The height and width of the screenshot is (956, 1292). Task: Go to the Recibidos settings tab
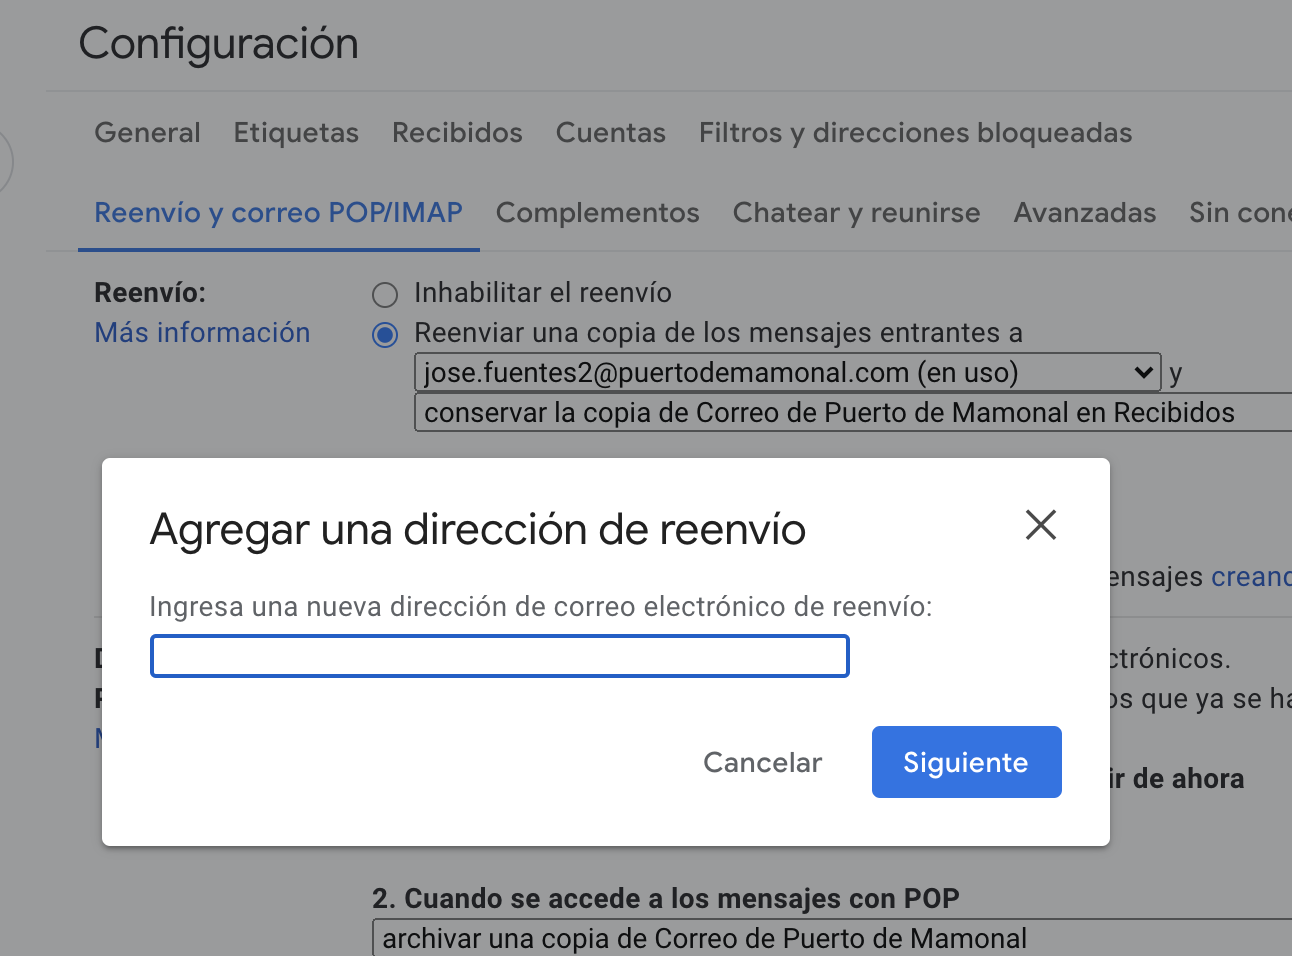coord(457,132)
